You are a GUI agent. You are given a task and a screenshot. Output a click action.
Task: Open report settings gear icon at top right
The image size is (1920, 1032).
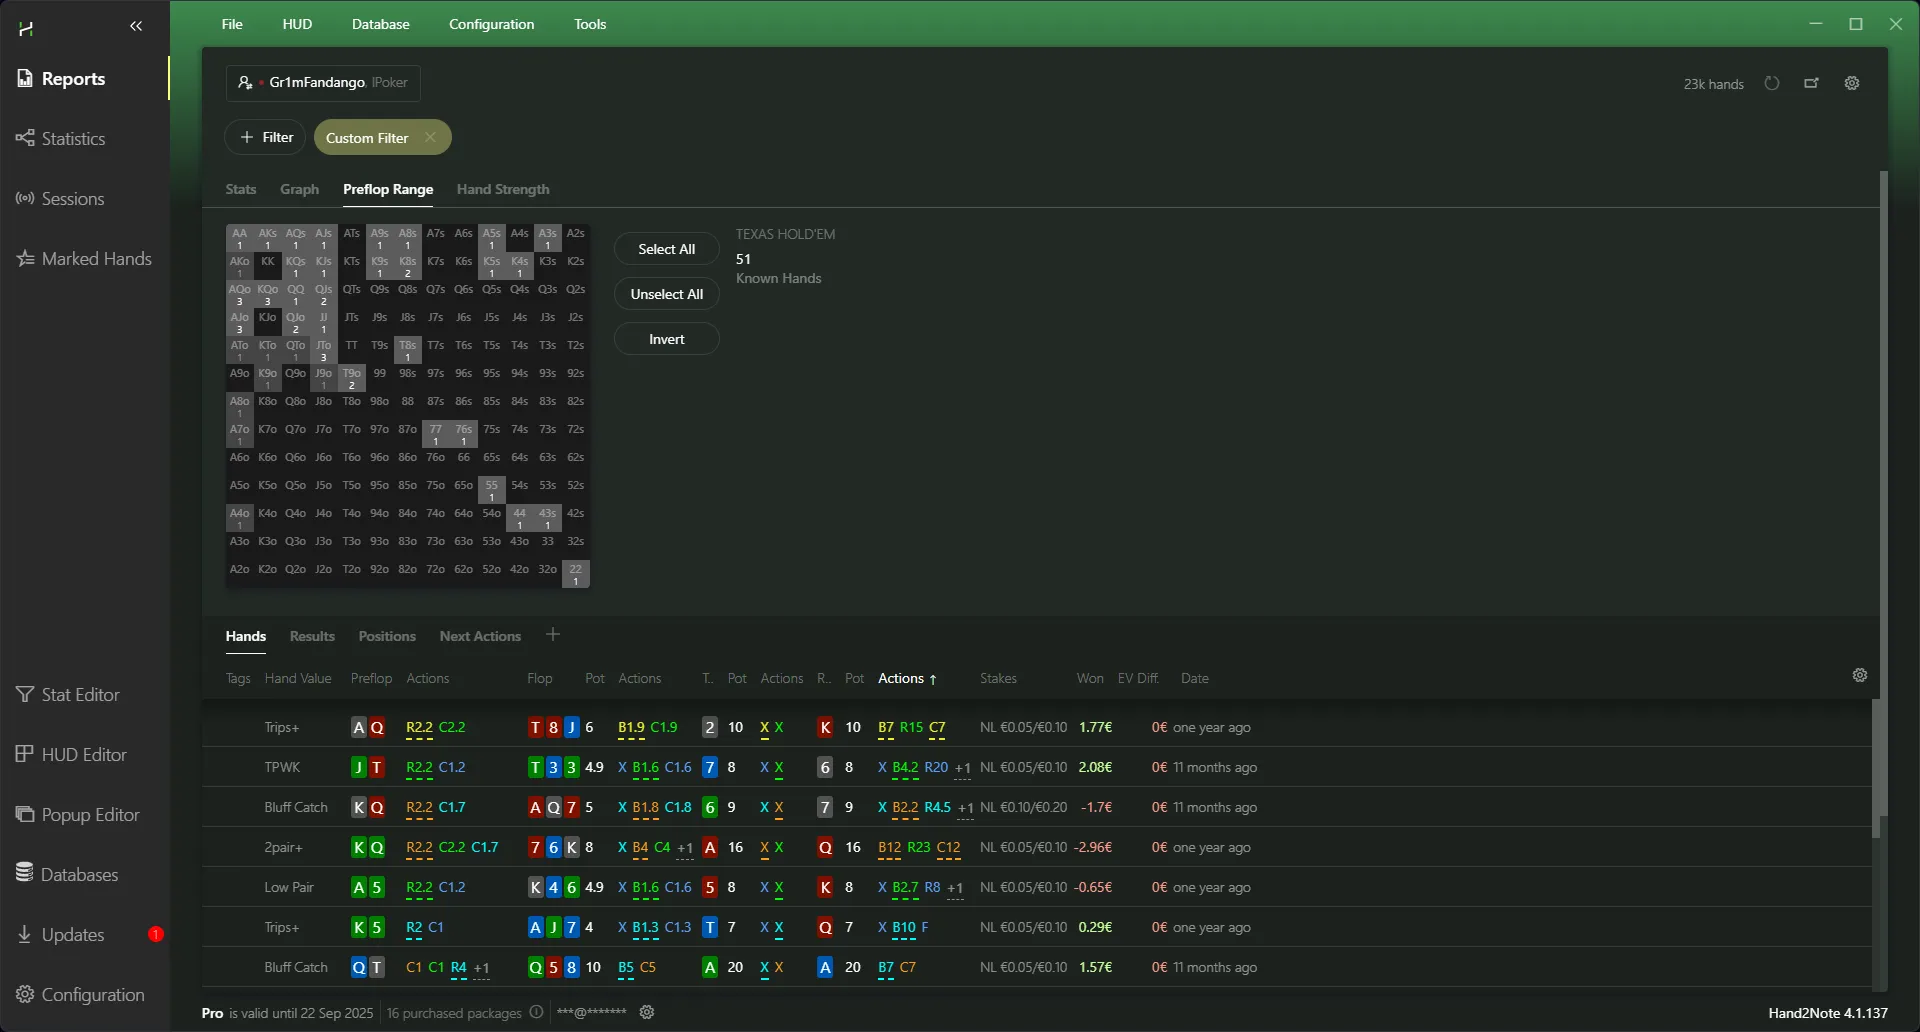point(1852,83)
